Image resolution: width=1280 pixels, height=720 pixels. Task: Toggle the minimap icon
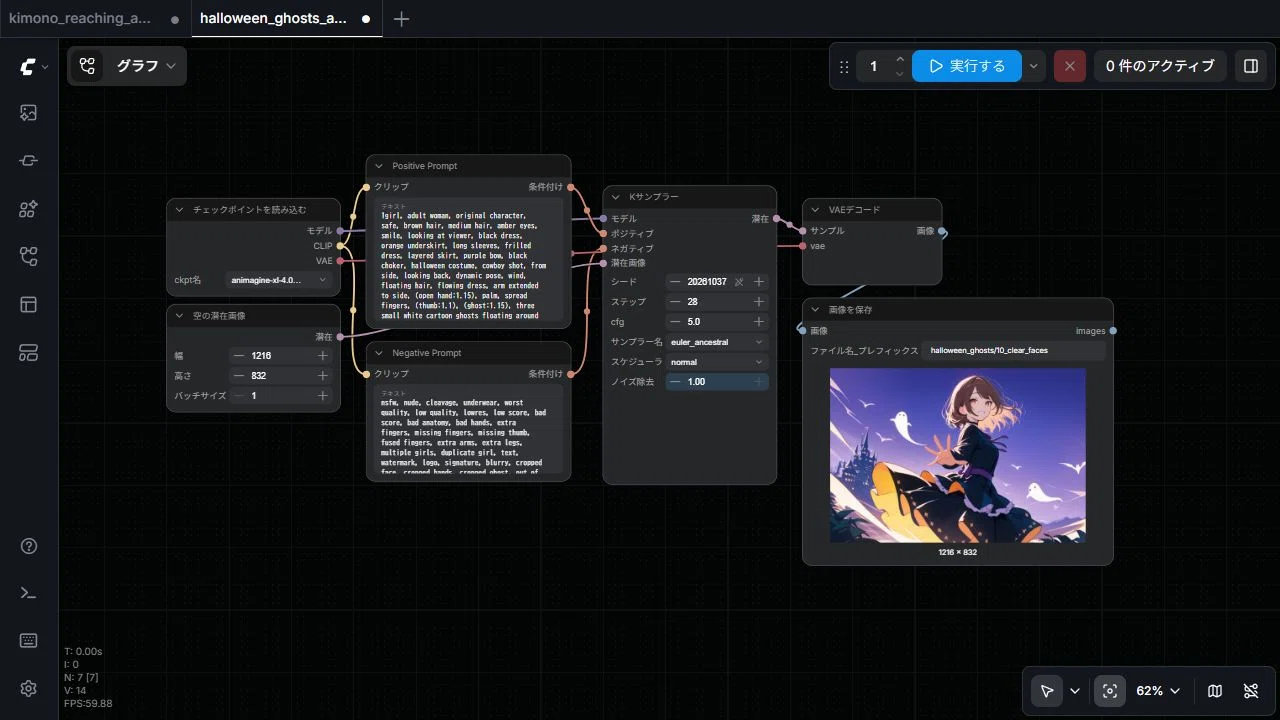(1215, 691)
